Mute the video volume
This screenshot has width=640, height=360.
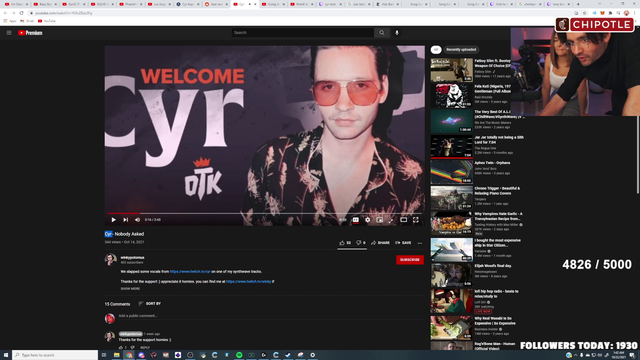tap(138, 220)
